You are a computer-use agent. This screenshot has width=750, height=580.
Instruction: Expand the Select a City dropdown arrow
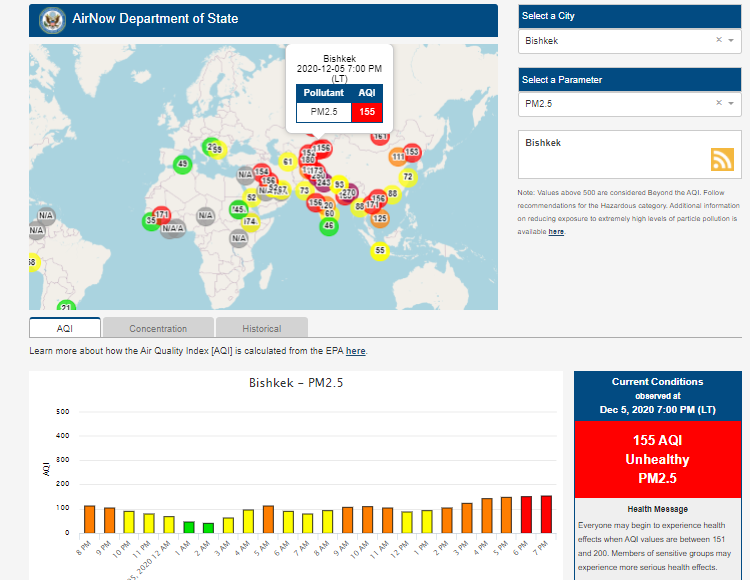(x=731, y=41)
